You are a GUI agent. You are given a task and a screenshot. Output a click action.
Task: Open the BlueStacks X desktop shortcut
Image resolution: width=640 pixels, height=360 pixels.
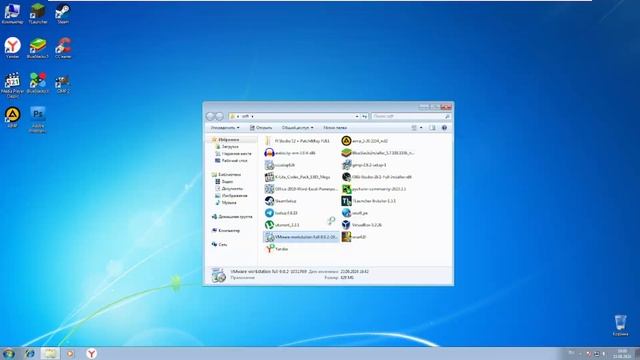tap(38, 83)
